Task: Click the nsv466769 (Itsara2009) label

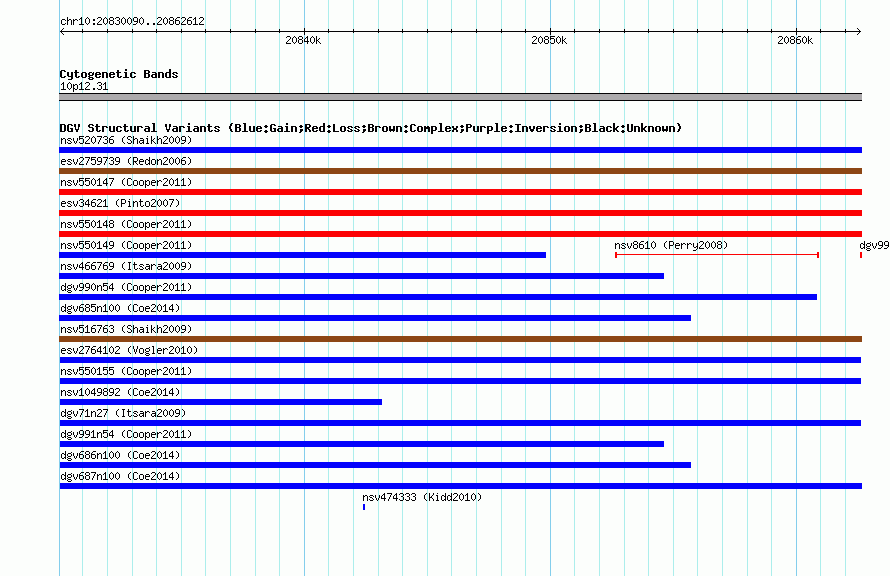Action: [x=126, y=266]
